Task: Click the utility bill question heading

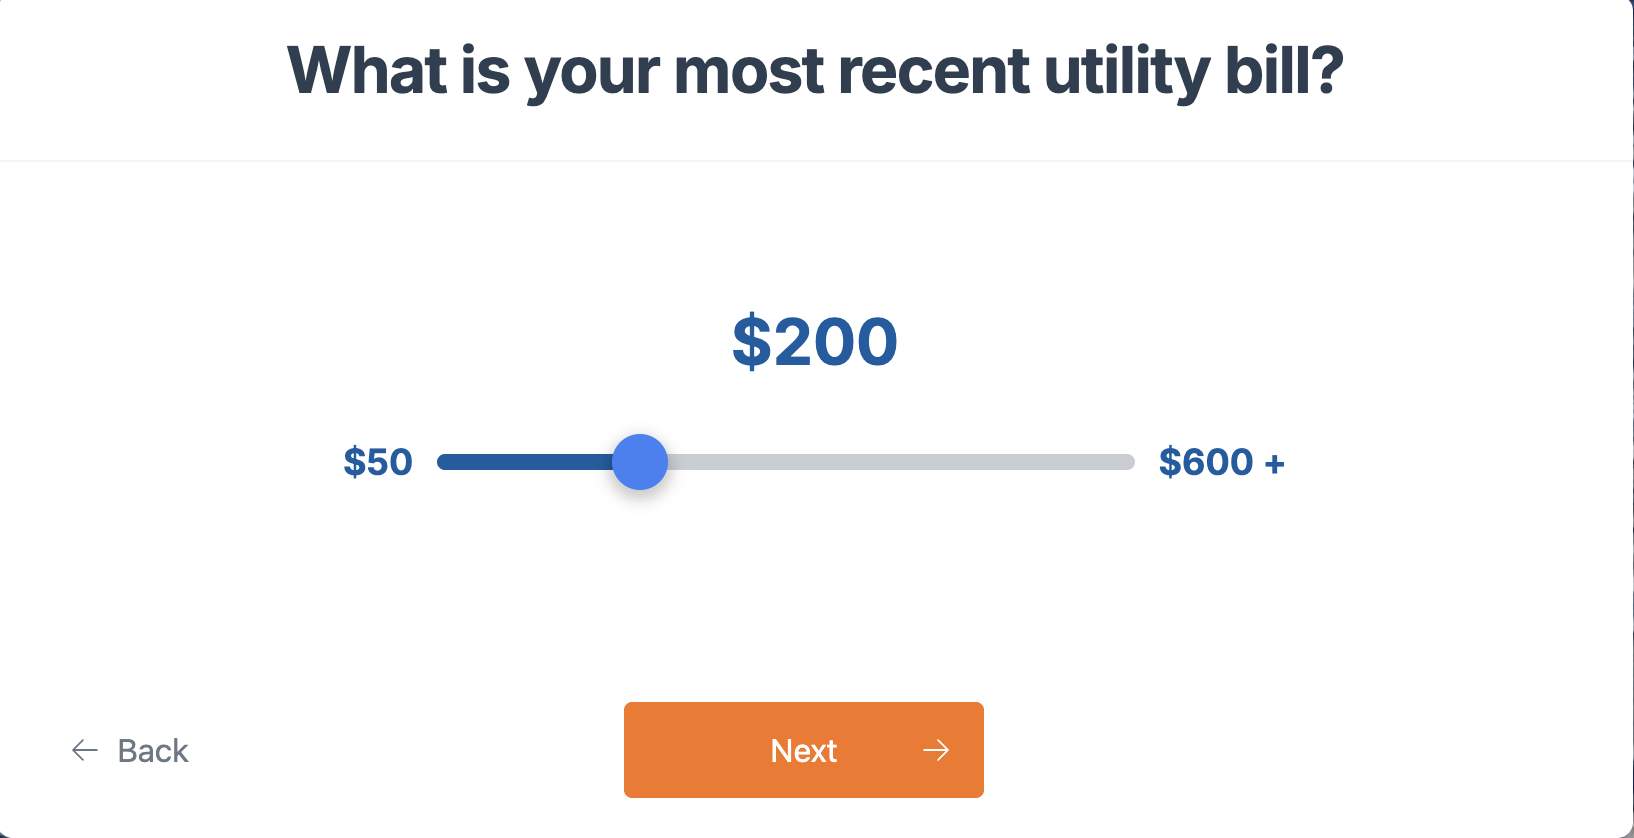Action: pyautogui.click(x=815, y=72)
